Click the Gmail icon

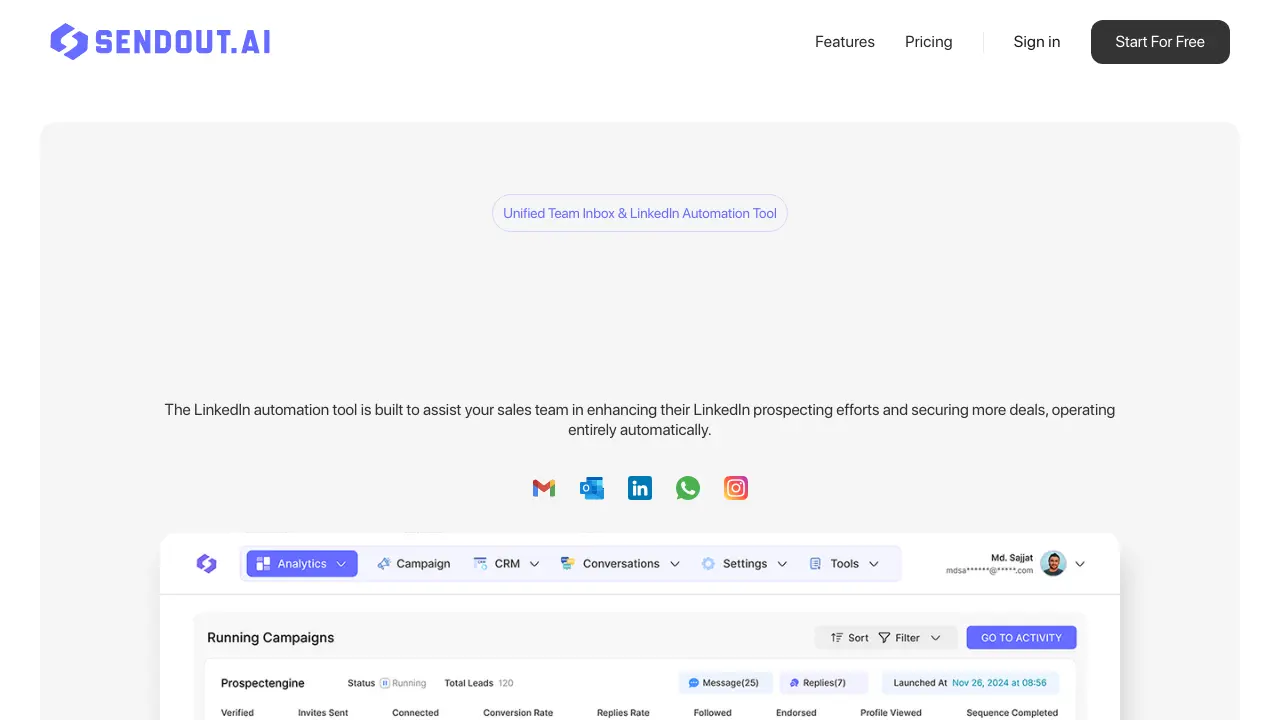click(544, 488)
